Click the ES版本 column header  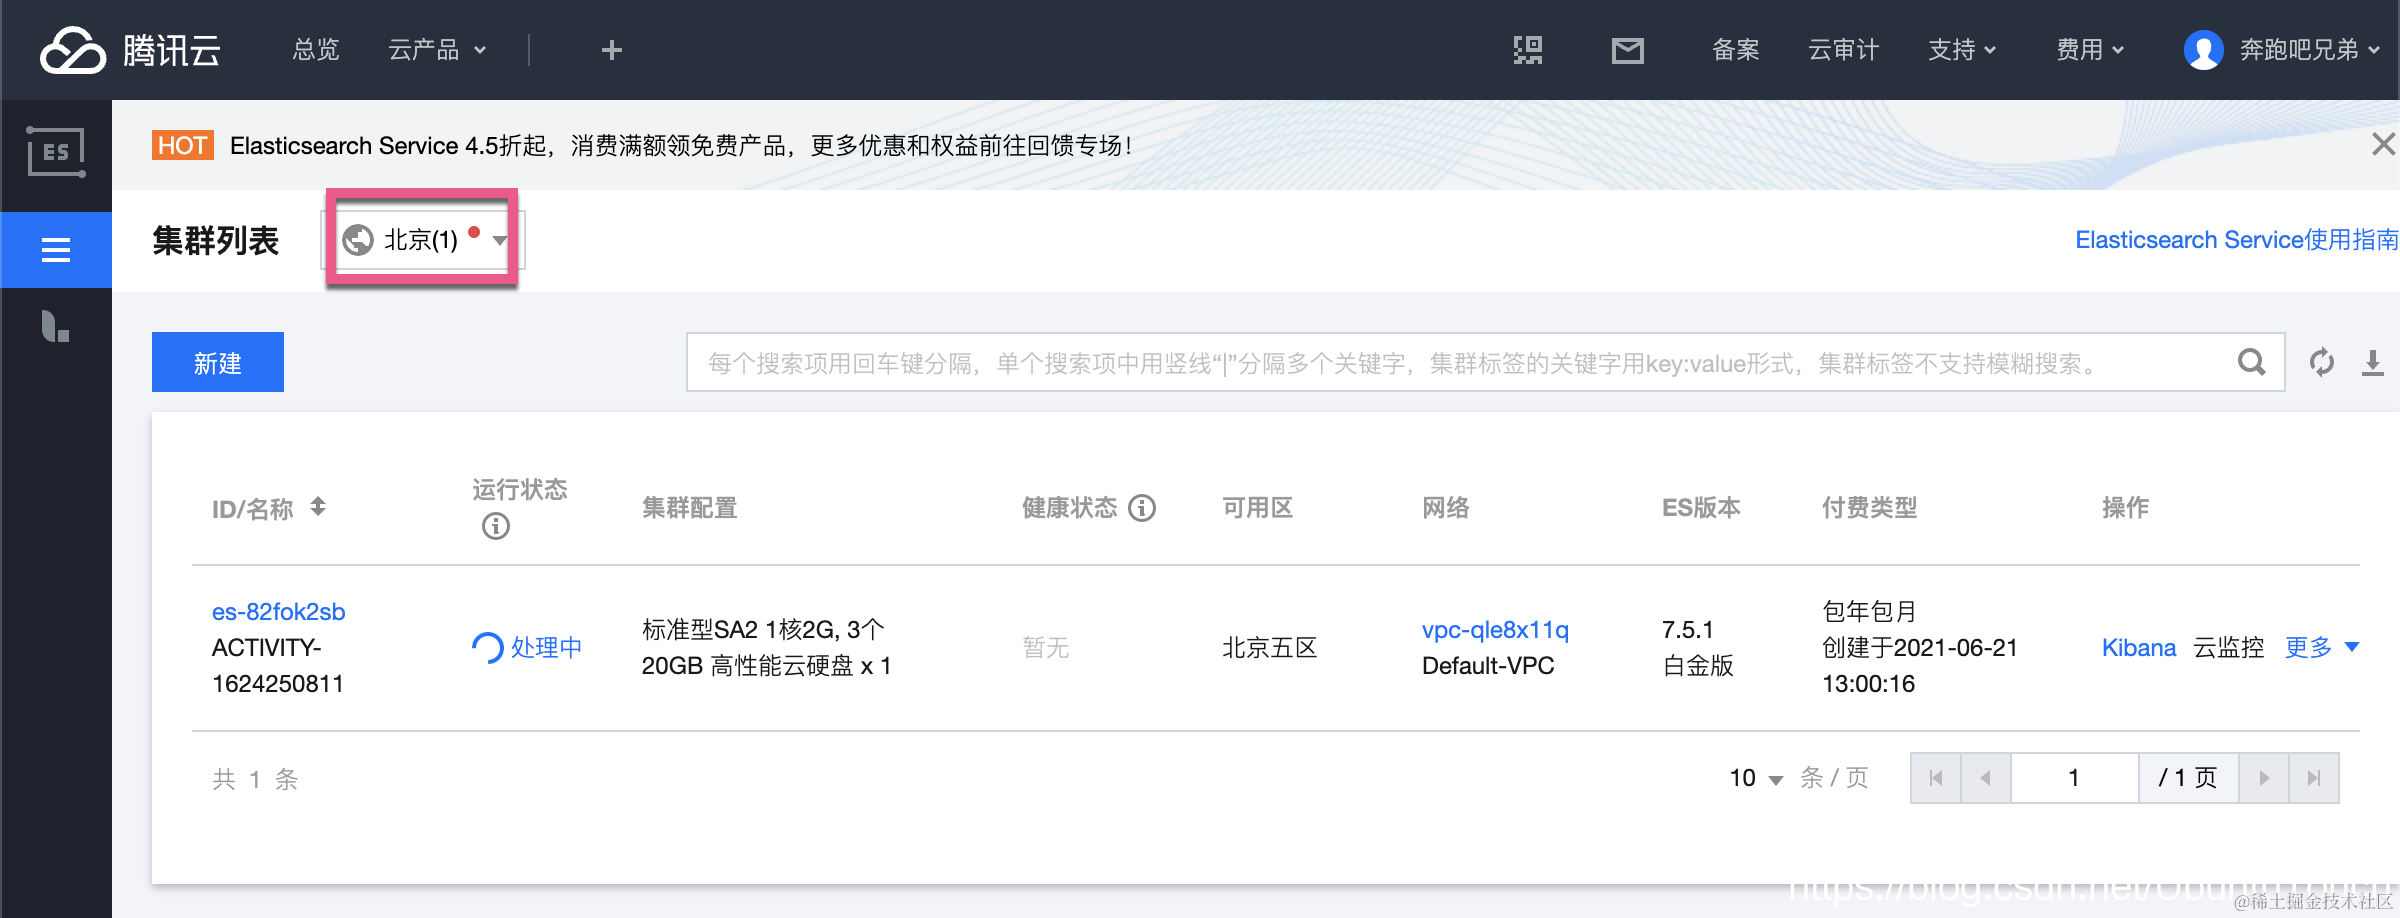point(1701,508)
